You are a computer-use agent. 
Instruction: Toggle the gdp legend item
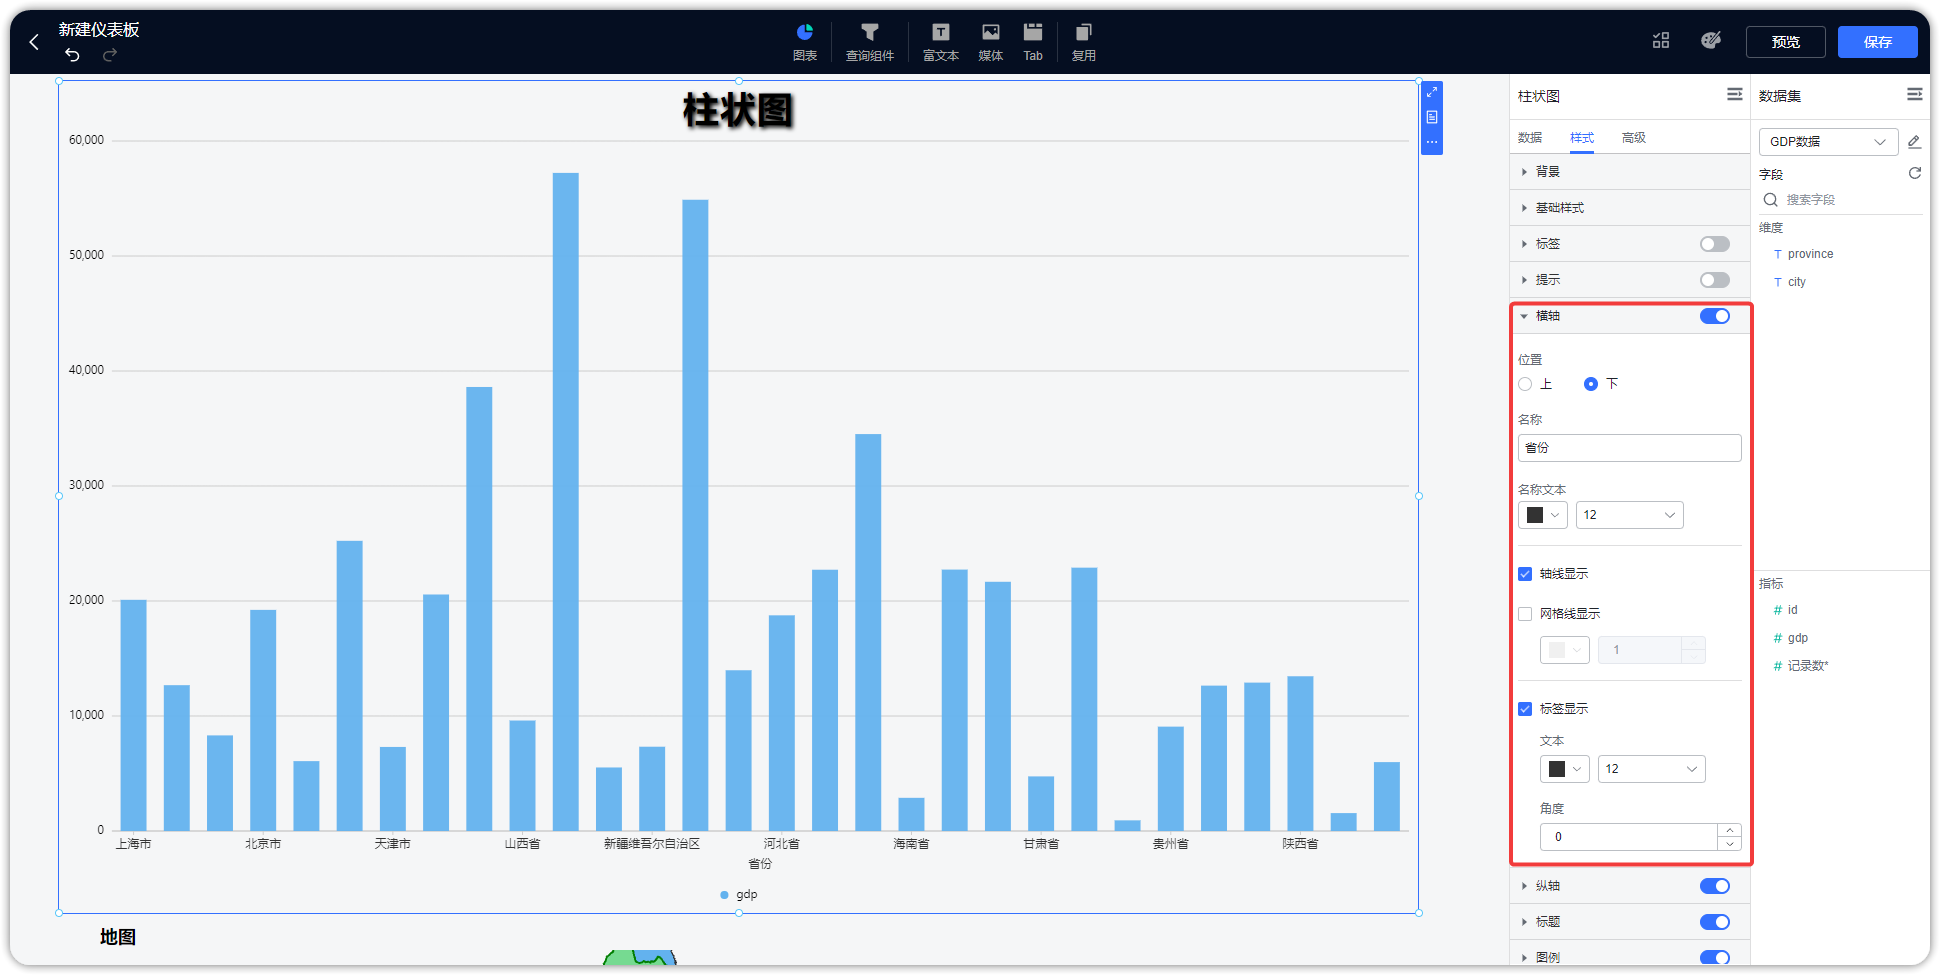pos(739,895)
